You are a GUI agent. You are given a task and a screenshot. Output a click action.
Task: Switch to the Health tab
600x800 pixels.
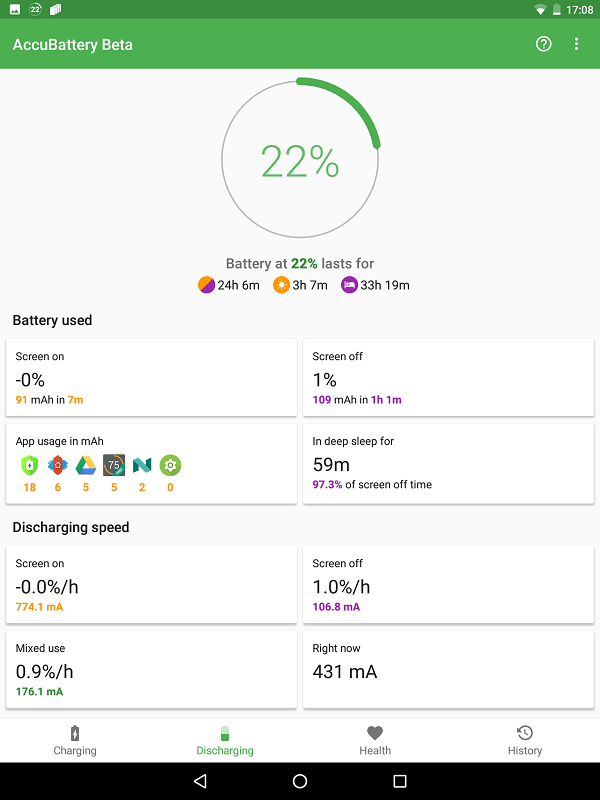[x=375, y=740]
